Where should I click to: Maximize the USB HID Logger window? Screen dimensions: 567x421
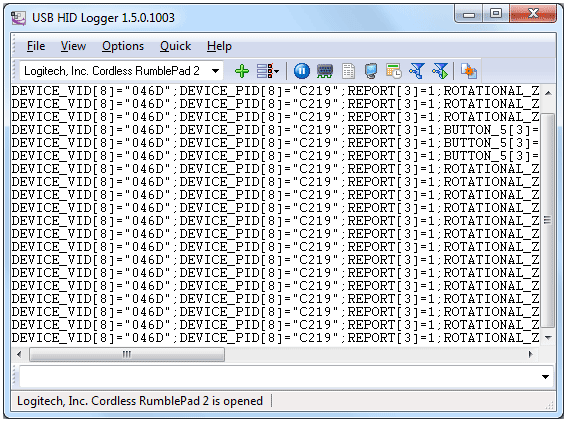coord(496,14)
